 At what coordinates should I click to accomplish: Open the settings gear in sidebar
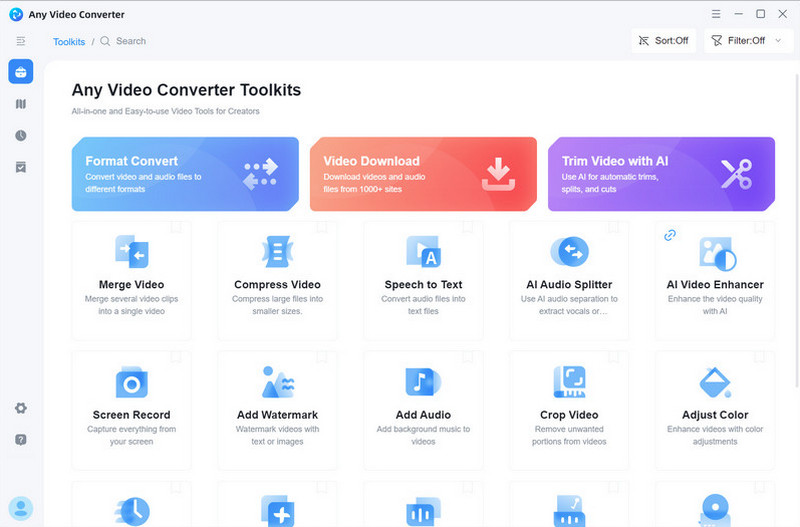(21, 408)
